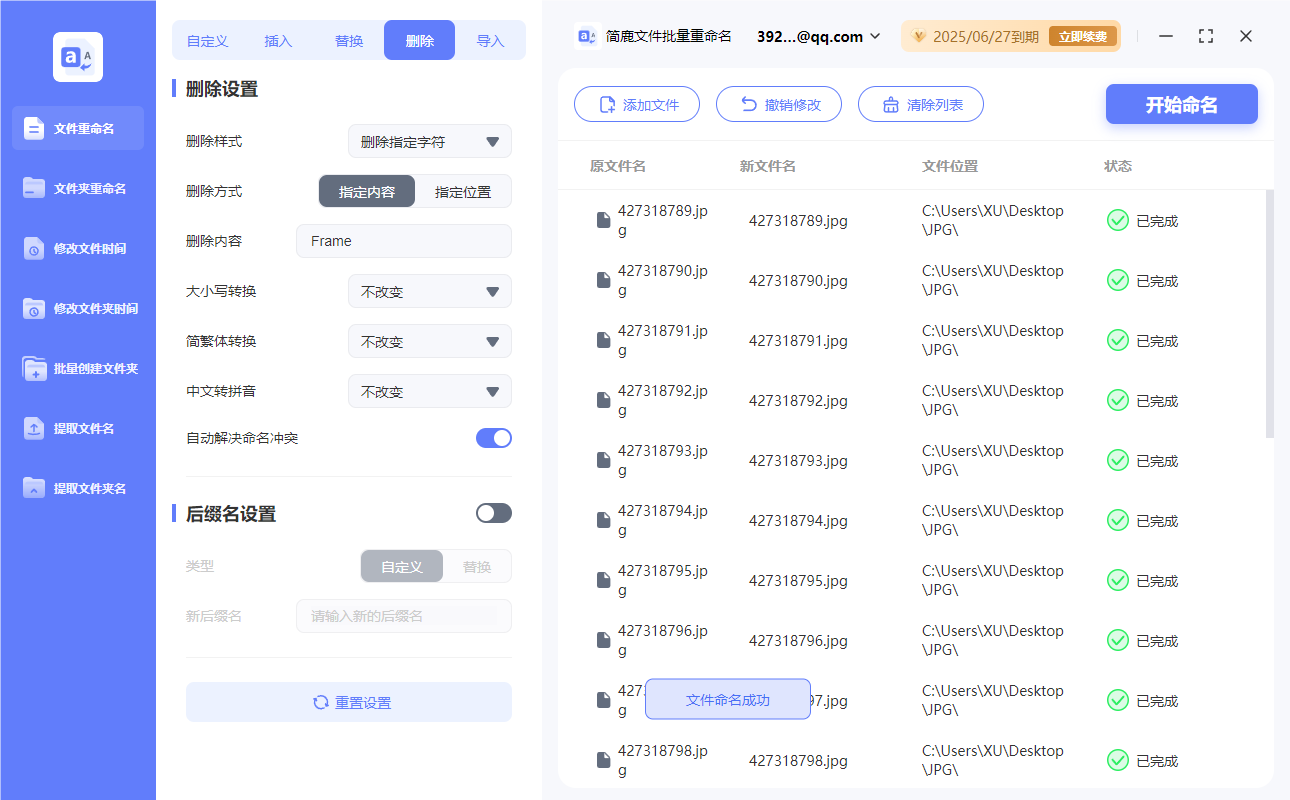Image resolution: width=1290 pixels, height=800 pixels.
Task: Click the file icon for 427318795.jpg
Action: [x=603, y=580]
